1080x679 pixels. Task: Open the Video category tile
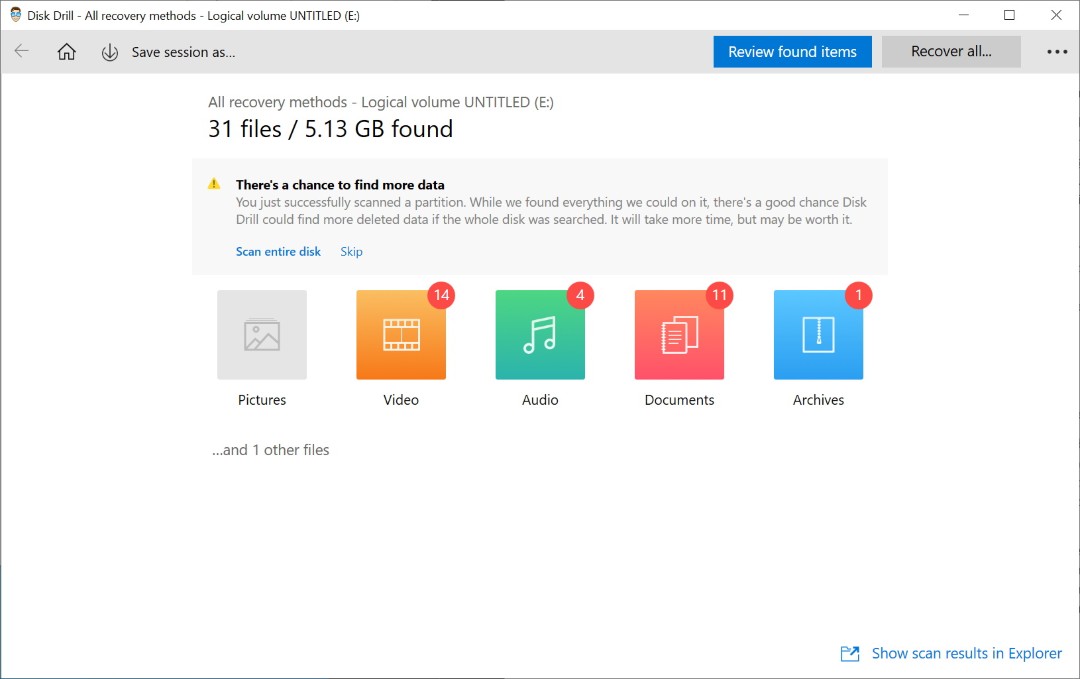(401, 335)
